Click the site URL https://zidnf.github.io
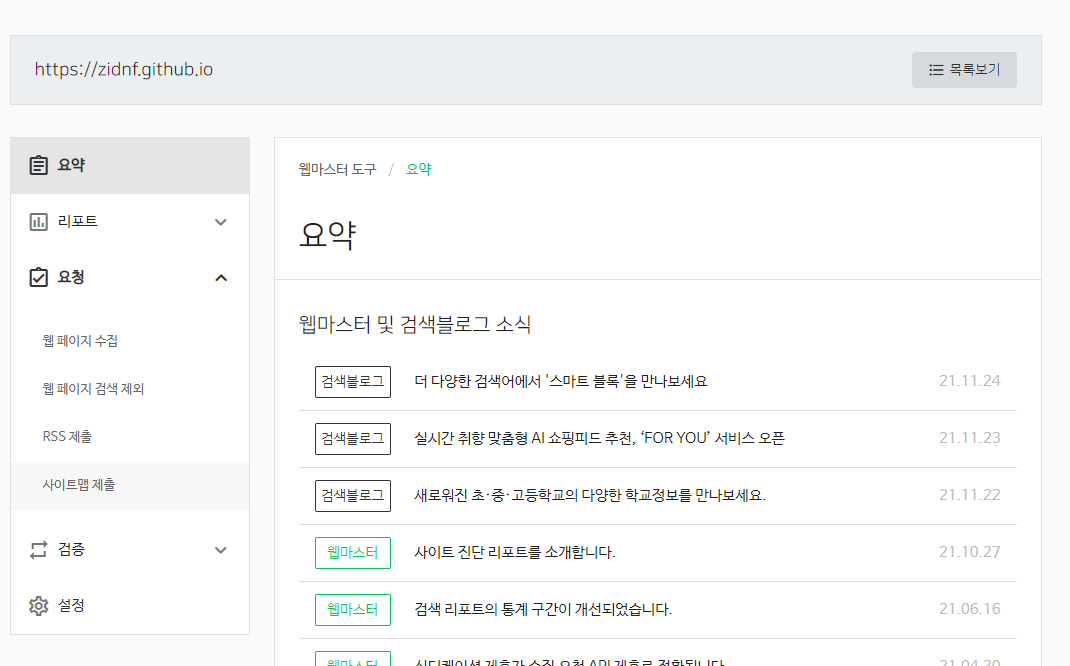Image resolution: width=1070 pixels, height=666 pixels. tap(124, 70)
